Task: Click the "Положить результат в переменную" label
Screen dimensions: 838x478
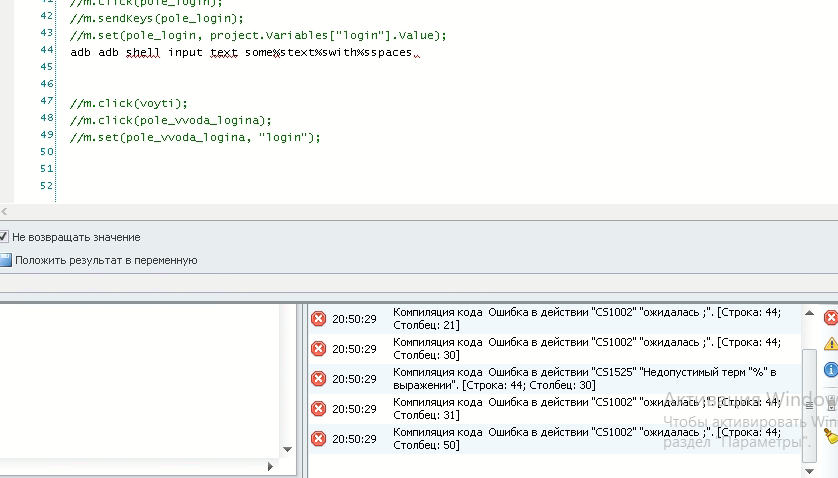Action: (106, 260)
